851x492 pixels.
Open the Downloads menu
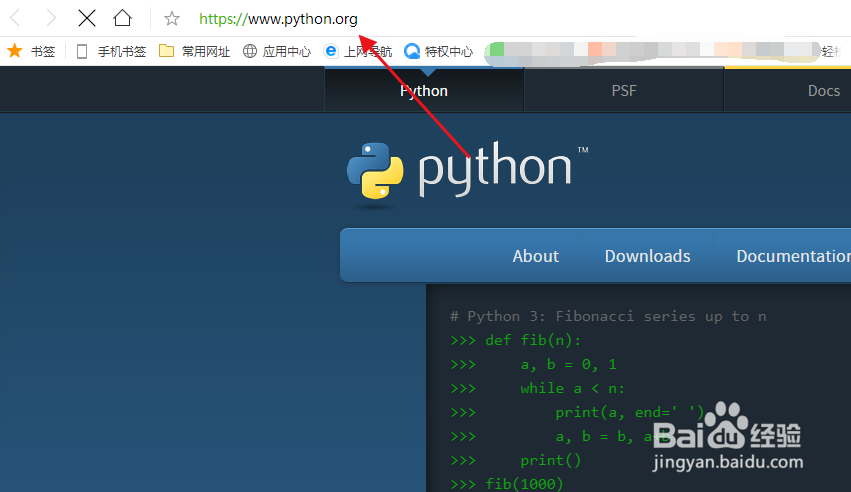point(647,256)
